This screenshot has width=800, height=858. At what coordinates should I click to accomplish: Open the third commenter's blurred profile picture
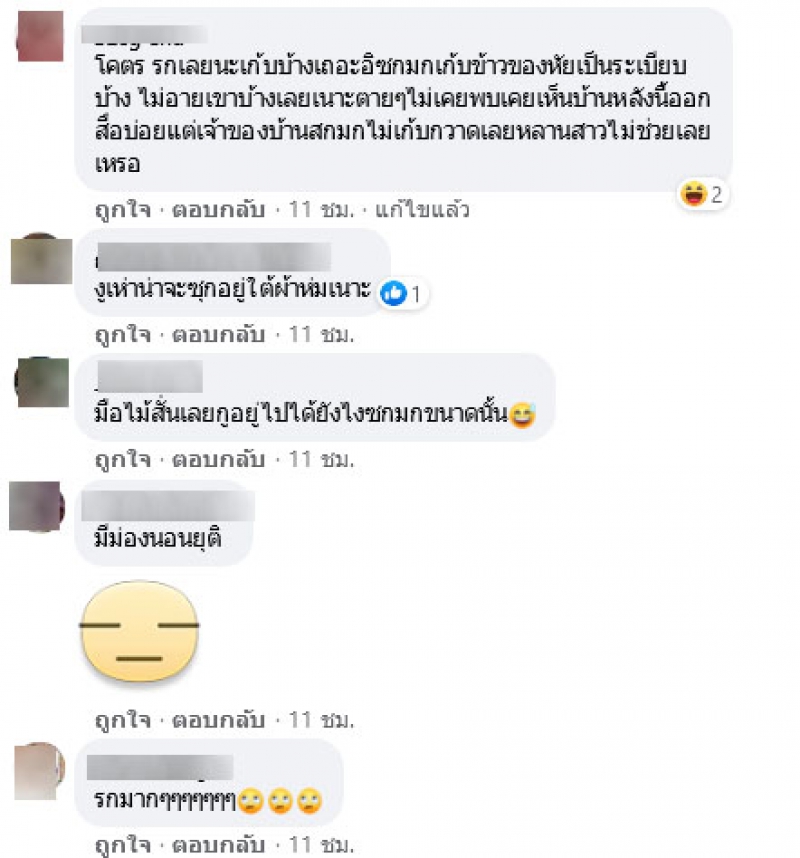42,382
